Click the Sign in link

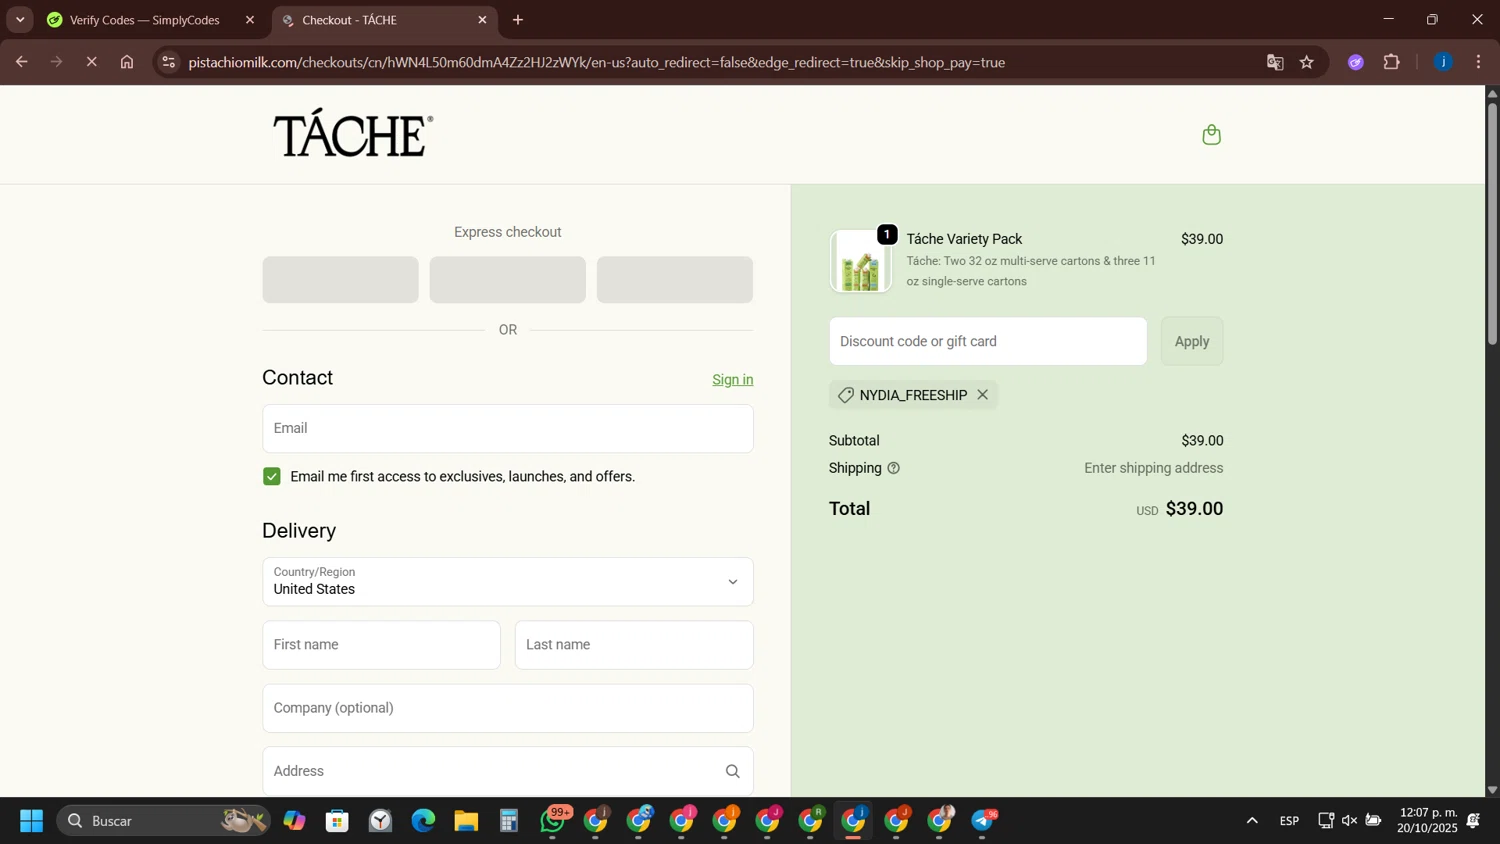(x=733, y=380)
